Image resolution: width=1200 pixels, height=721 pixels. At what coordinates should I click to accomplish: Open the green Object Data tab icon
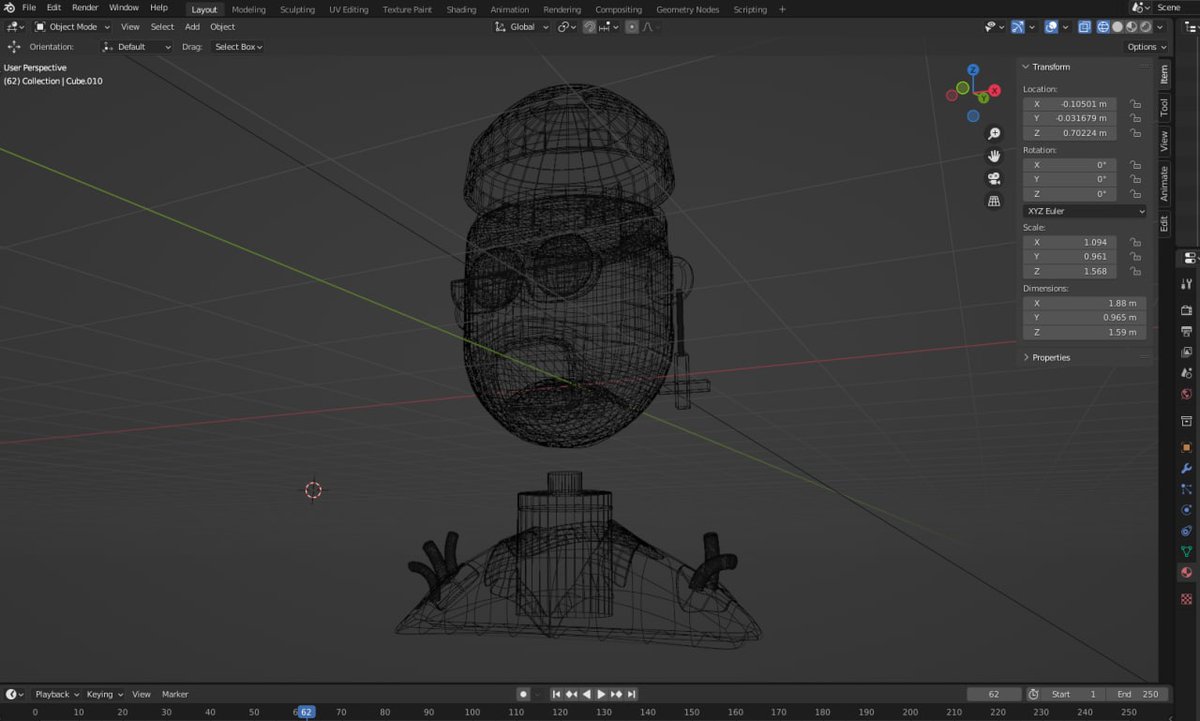tap(1187, 552)
